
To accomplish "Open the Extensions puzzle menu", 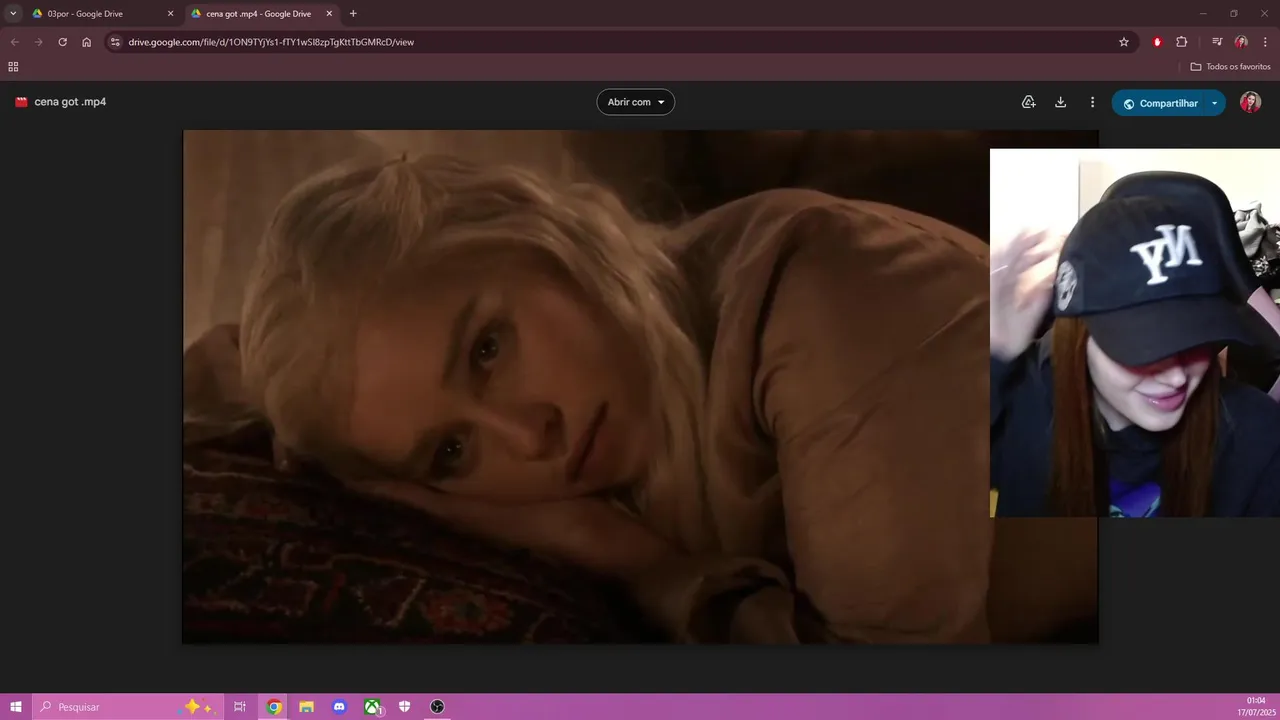I will (x=1182, y=42).
